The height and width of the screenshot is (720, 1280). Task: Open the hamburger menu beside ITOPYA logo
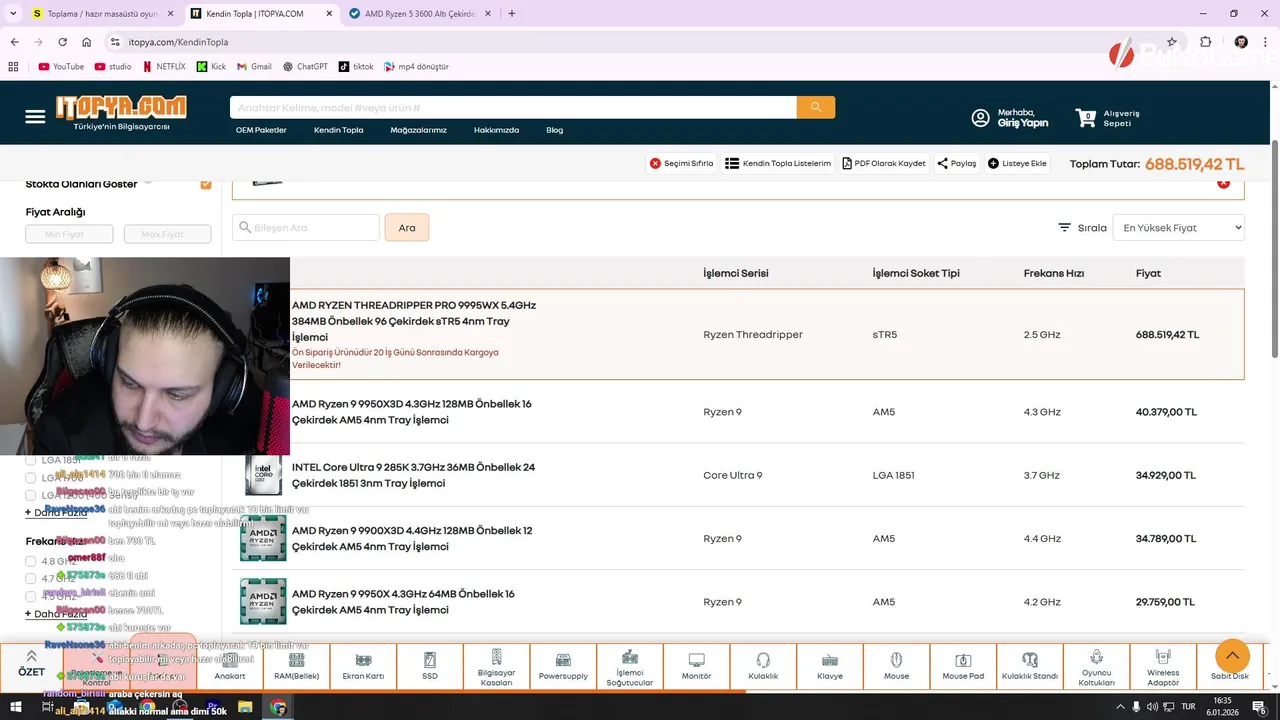35,117
